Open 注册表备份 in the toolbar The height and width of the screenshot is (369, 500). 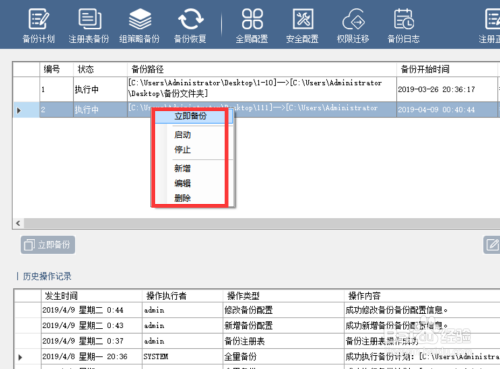click(x=89, y=26)
